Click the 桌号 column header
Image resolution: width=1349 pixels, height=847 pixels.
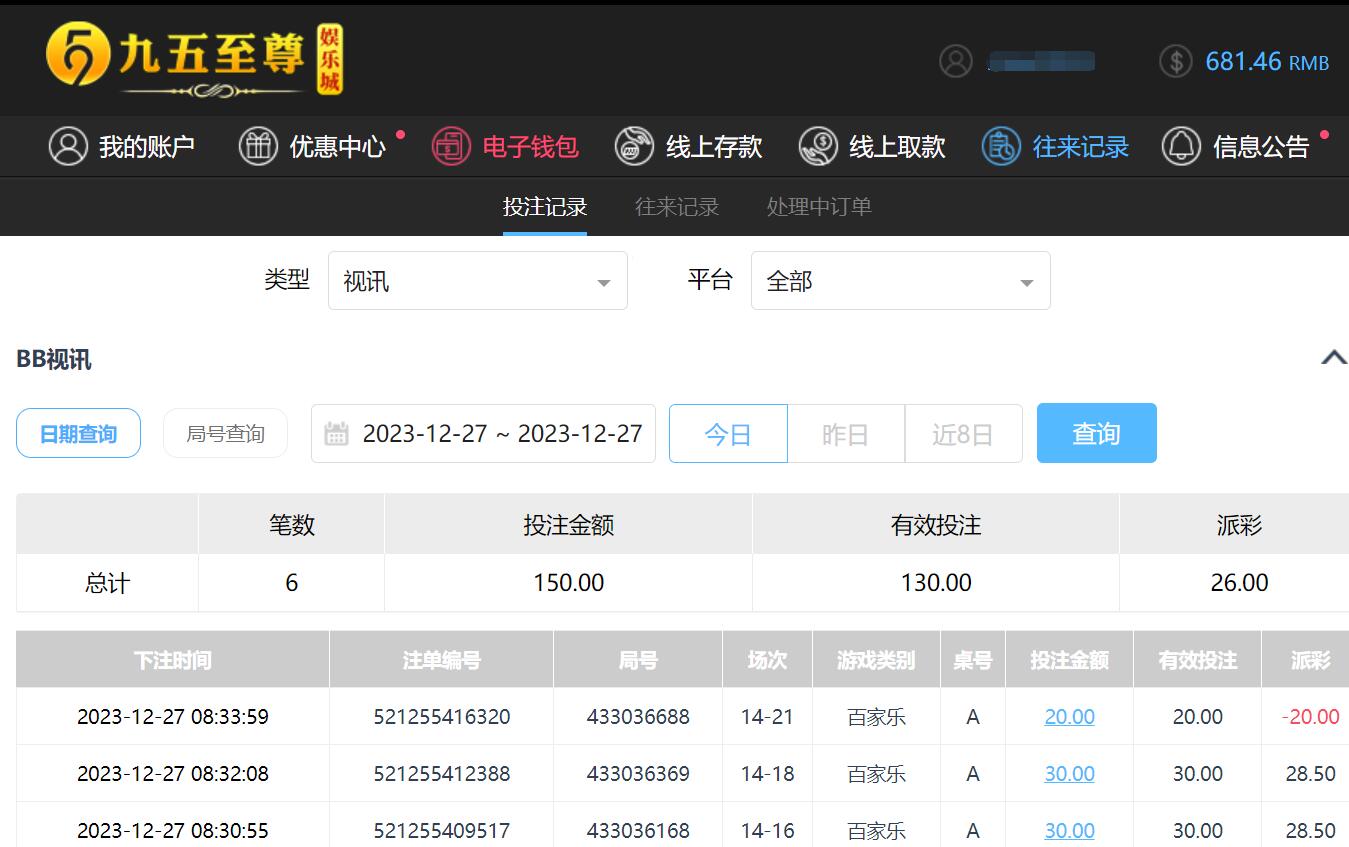[x=973, y=660]
